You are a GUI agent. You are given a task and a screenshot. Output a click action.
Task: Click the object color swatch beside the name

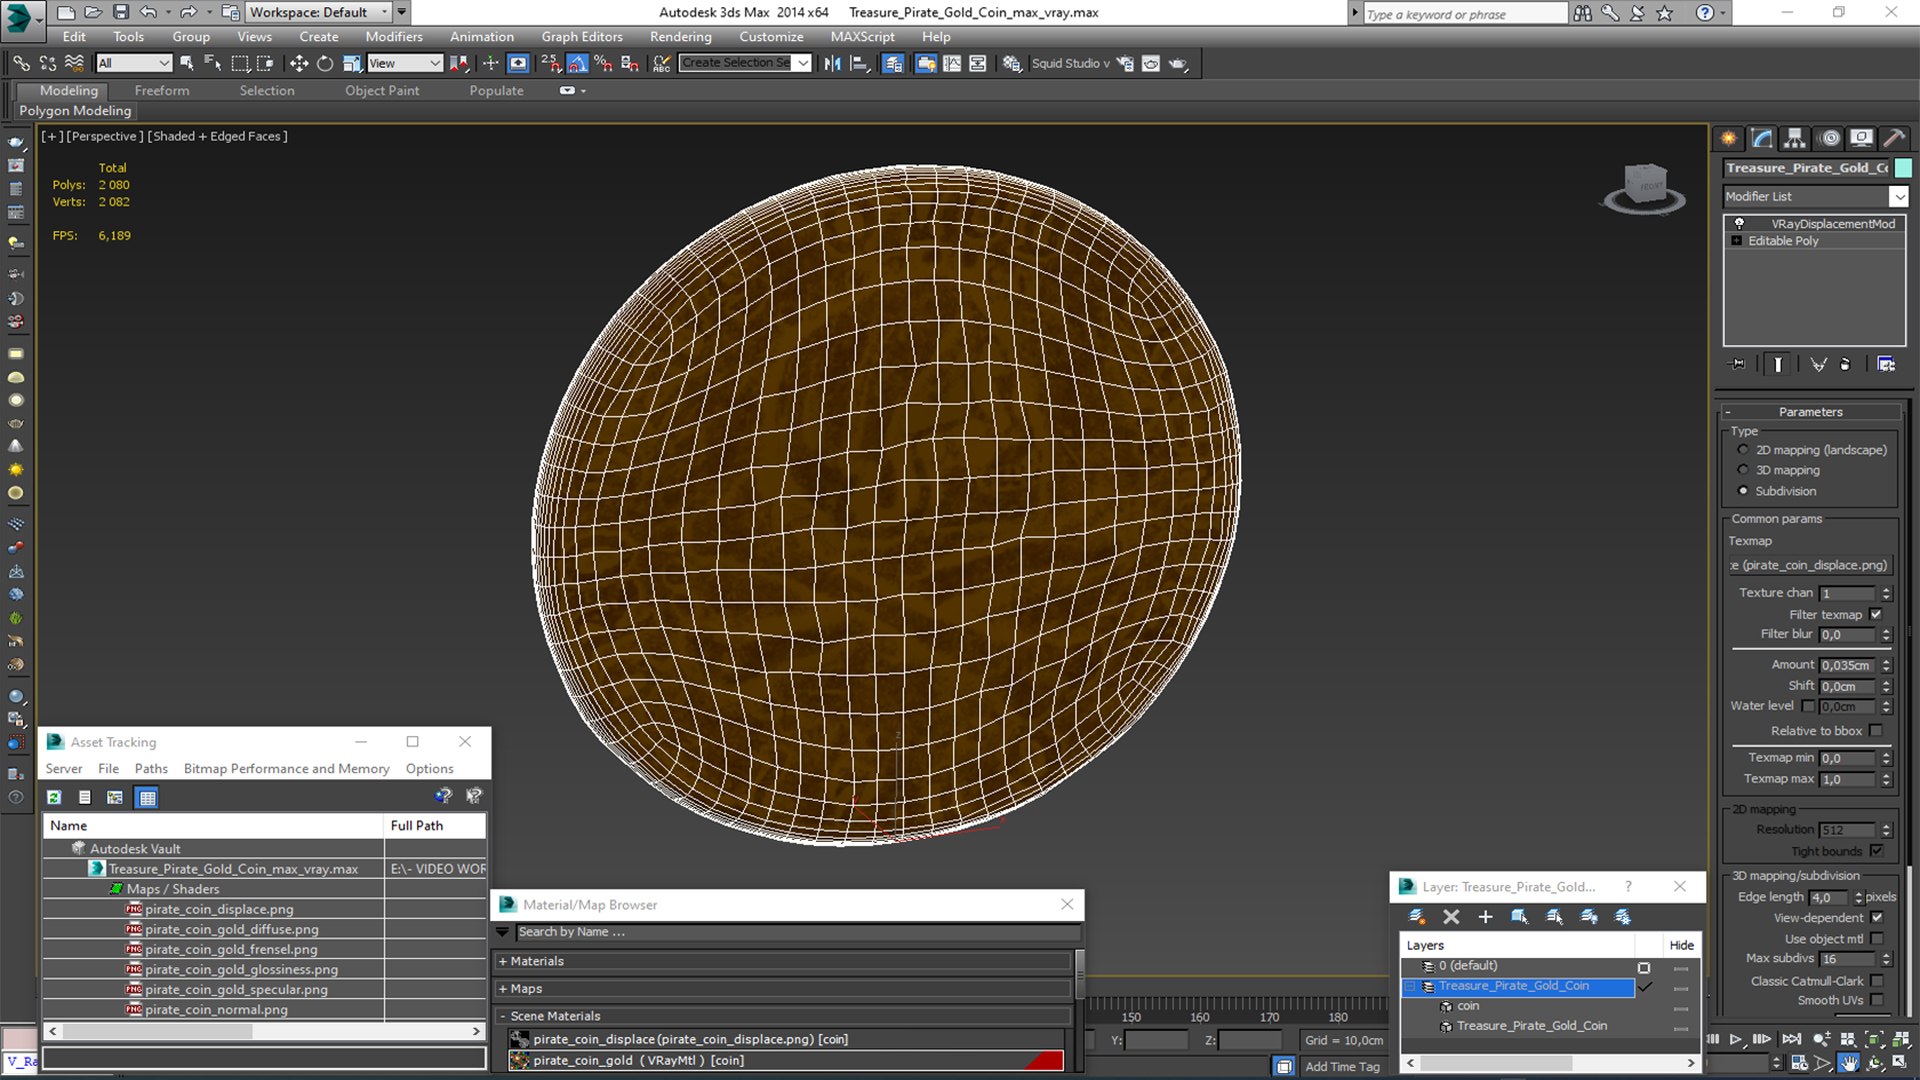click(x=1903, y=168)
